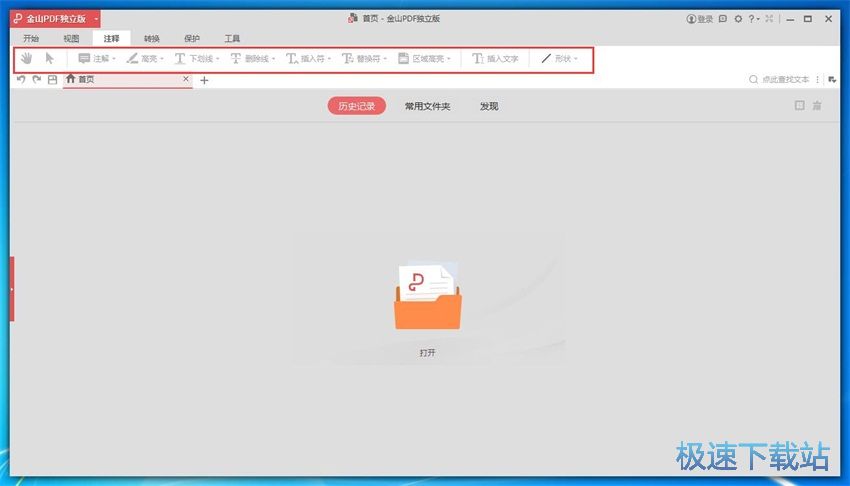Click the ribbon collapse icon at far right
Screen dimensions: 850x486
tap(832, 80)
